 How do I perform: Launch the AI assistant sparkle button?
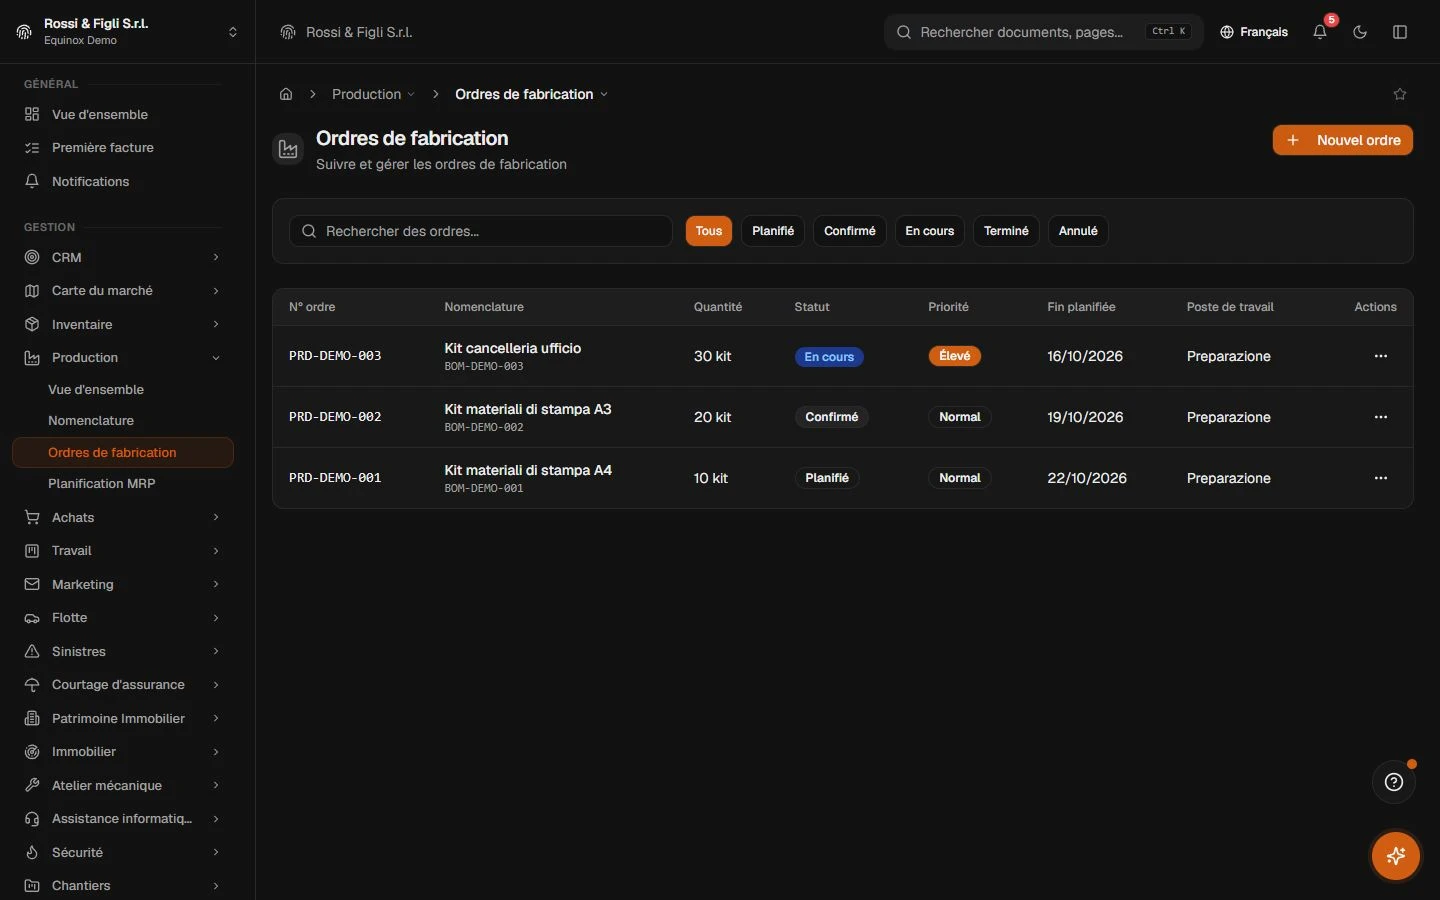pos(1396,856)
